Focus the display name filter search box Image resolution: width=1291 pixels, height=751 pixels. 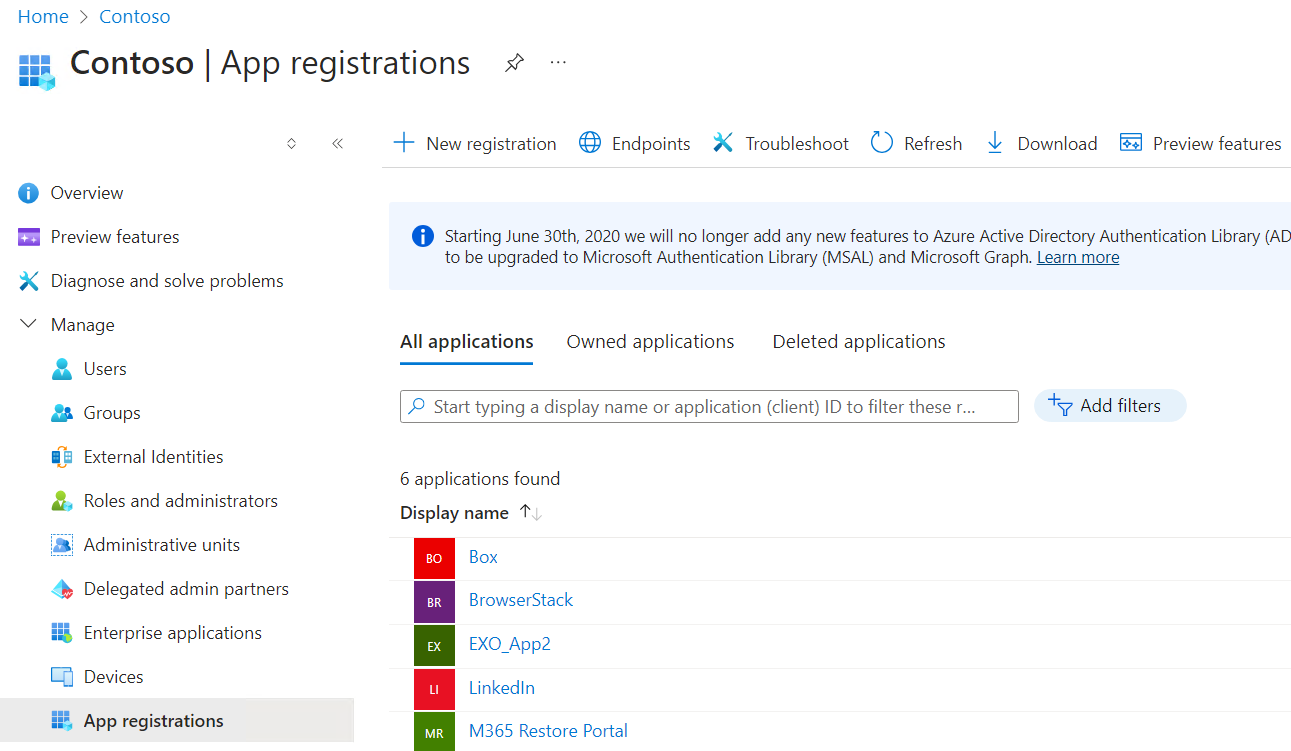tap(709, 407)
